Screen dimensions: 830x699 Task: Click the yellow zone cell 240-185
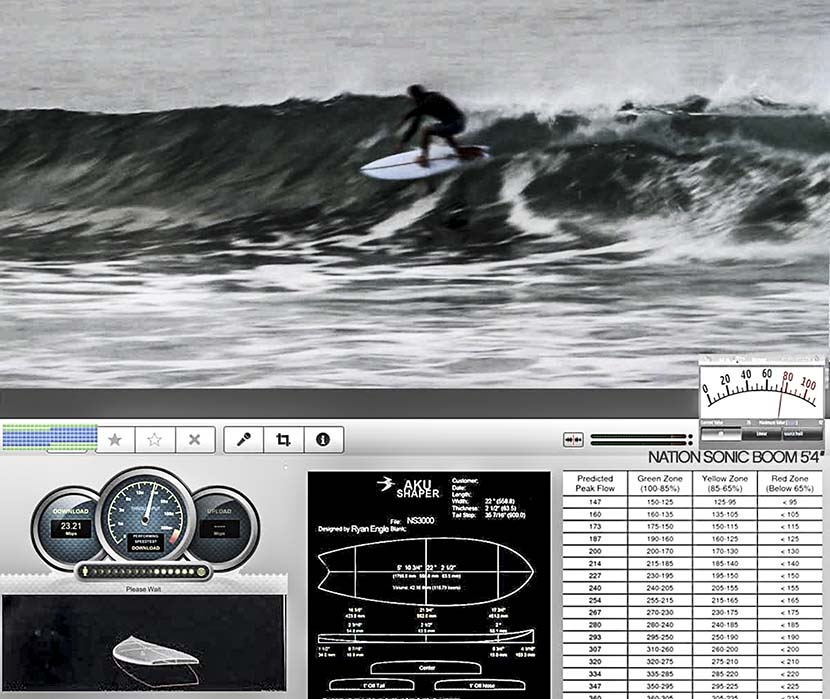pyautogui.click(x=725, y=624)
